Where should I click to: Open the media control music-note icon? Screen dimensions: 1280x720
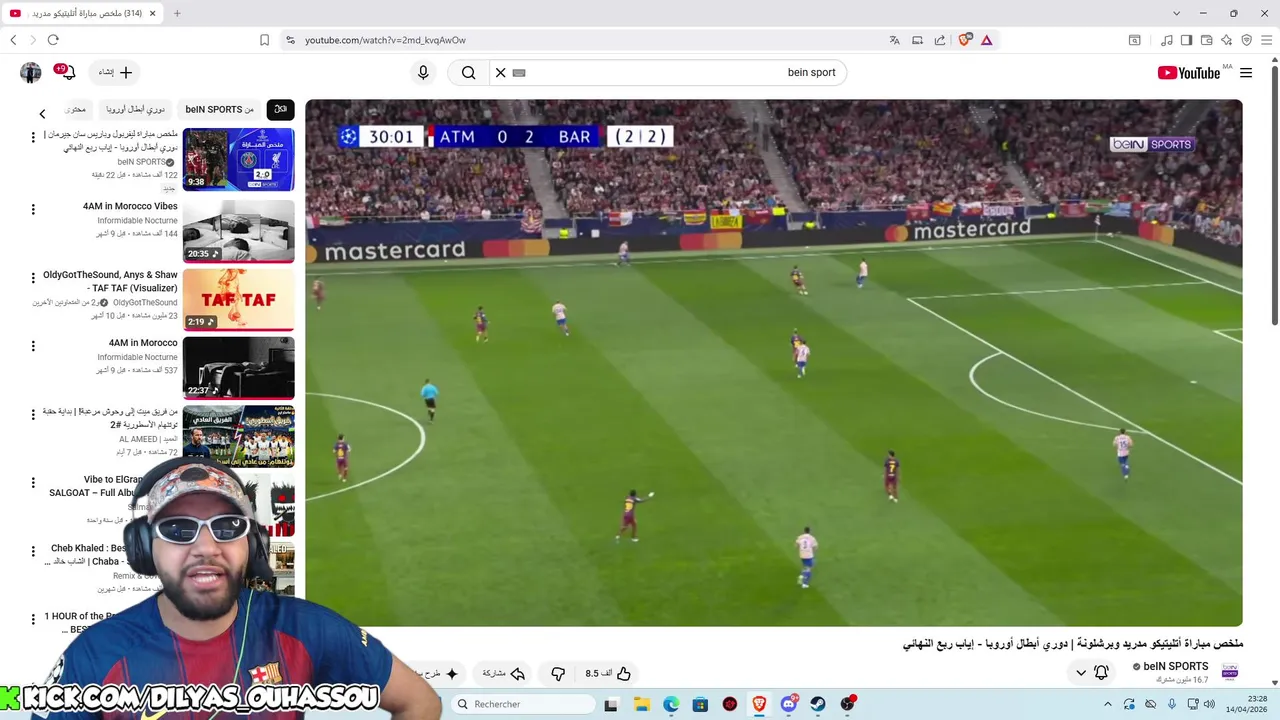tap(1167, 40)
